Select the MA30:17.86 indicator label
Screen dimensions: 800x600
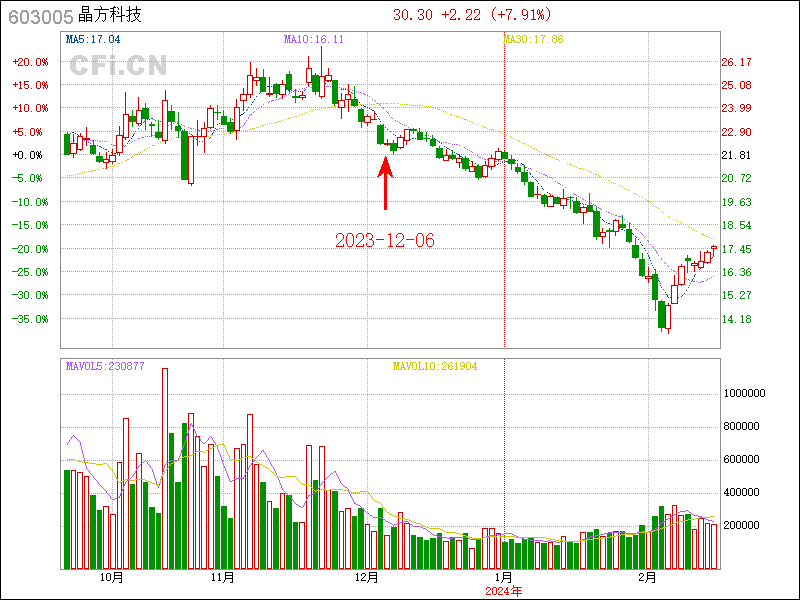pos(533,39)
